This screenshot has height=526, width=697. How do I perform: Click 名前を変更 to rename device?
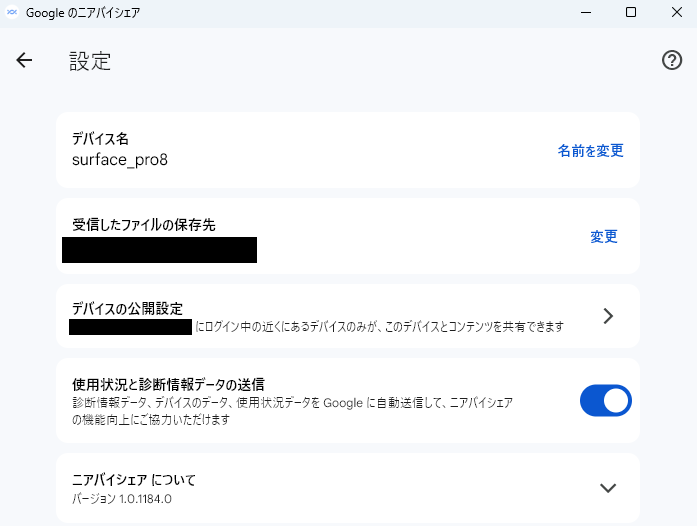click(590, 151)
